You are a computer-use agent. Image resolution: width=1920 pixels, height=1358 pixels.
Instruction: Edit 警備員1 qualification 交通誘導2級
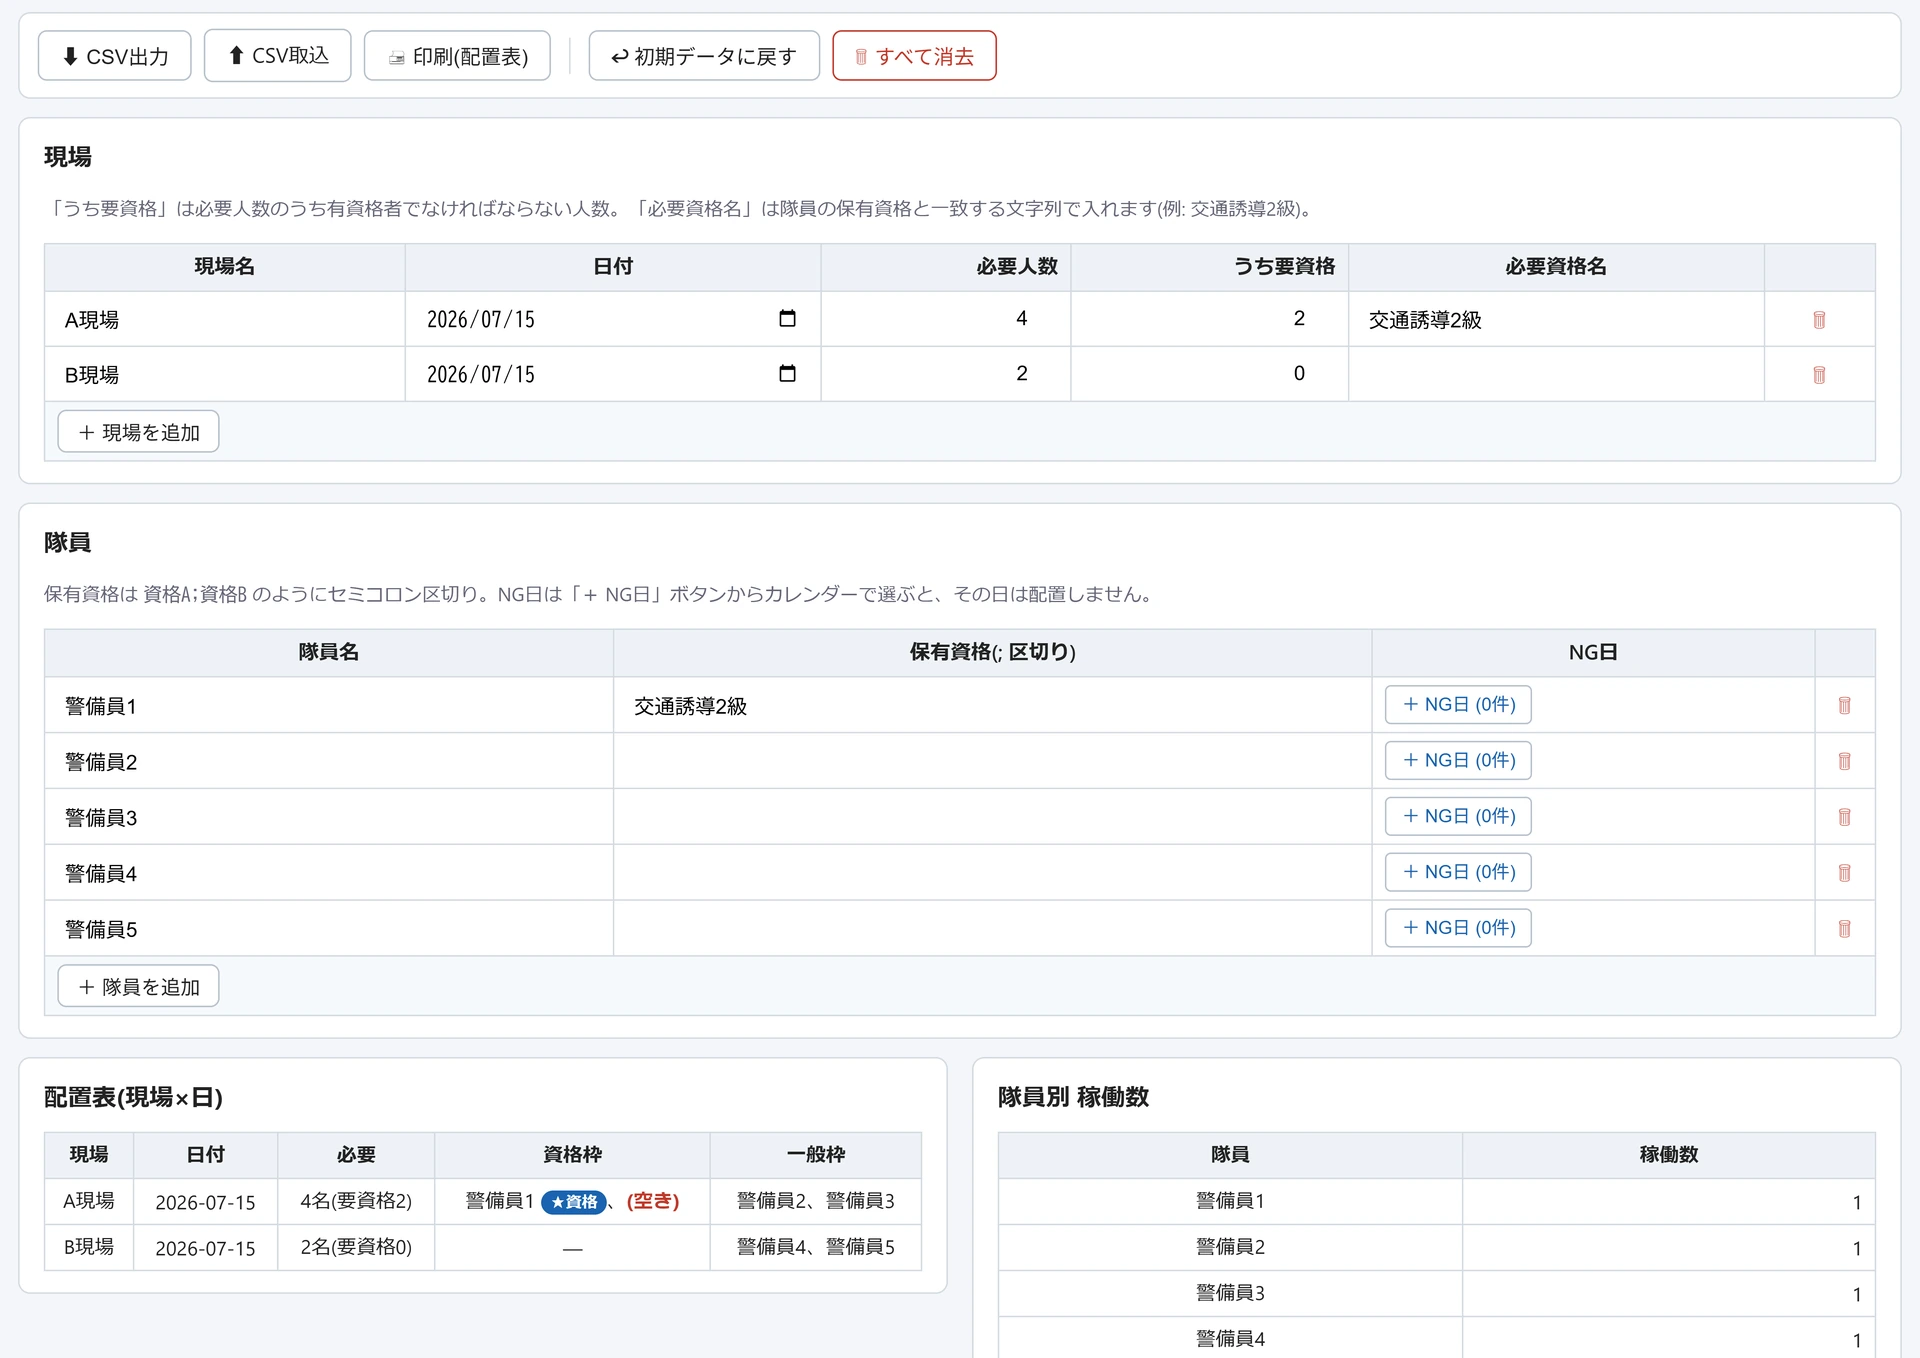pos(992,706)
